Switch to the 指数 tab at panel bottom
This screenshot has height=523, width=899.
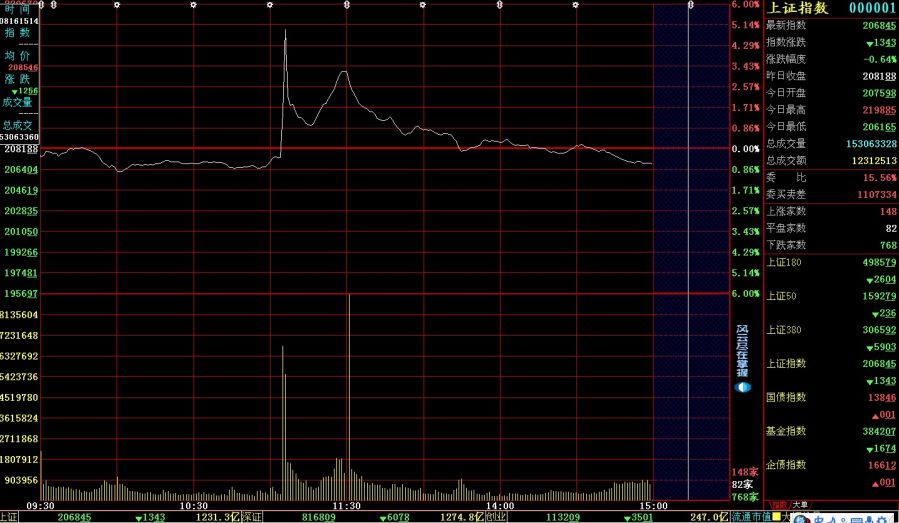(x=779, y=505)
